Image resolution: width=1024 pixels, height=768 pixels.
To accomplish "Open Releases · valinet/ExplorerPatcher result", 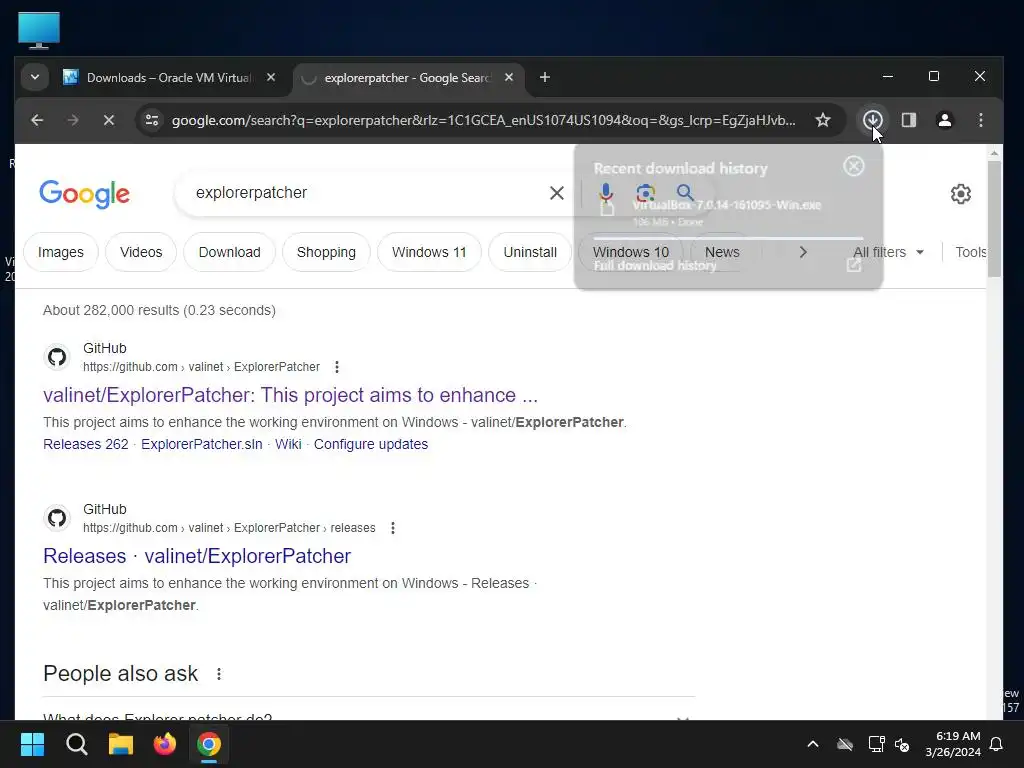I will pos(197,556).
